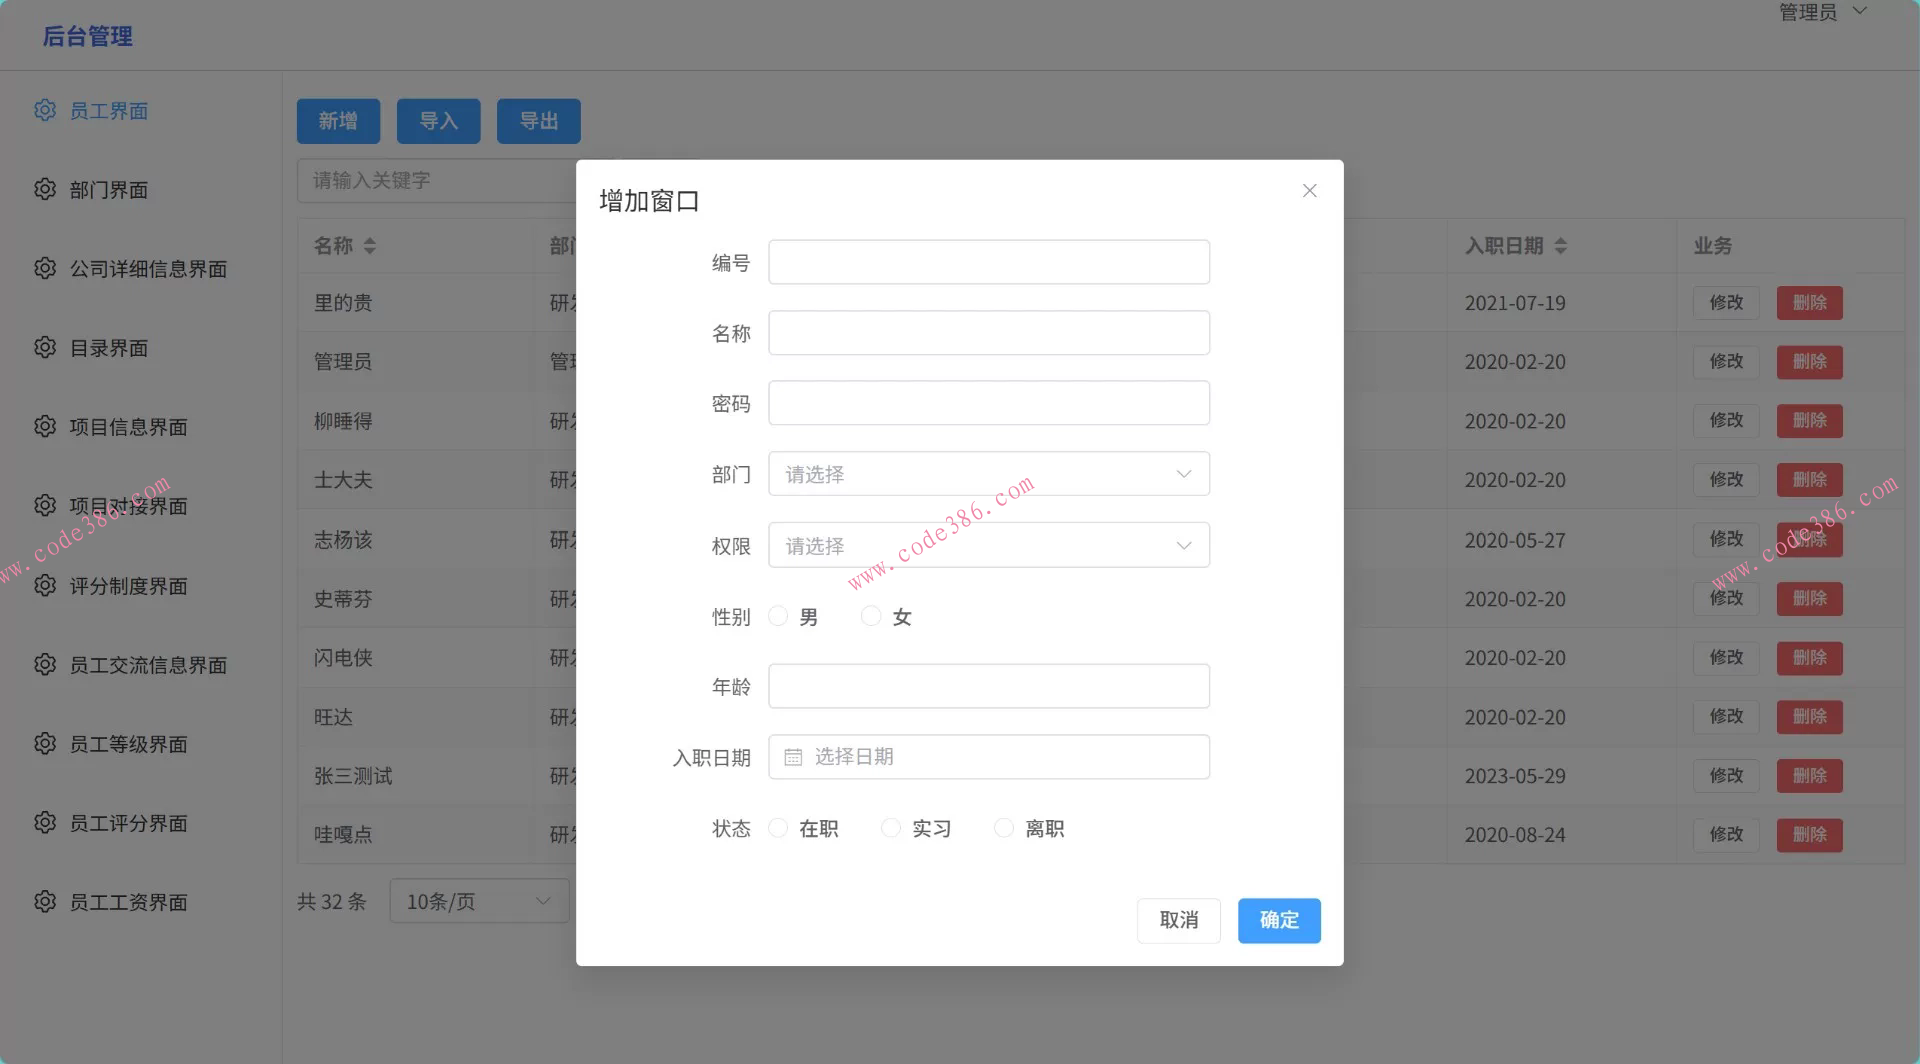The height and width of the screenshot is (1064, 1920).
Task: Select the 离职 status radio button
Action: (1003, 828)
